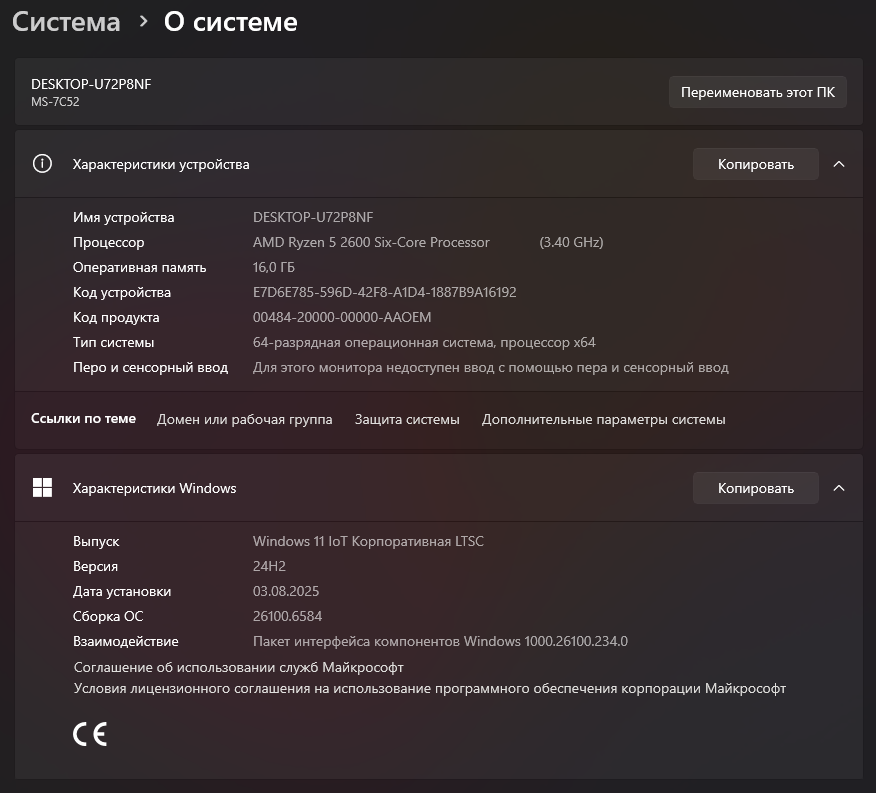The image size is (876, 793).
Task: Collapse Windows specifications using its chevron
Action: 839,488
